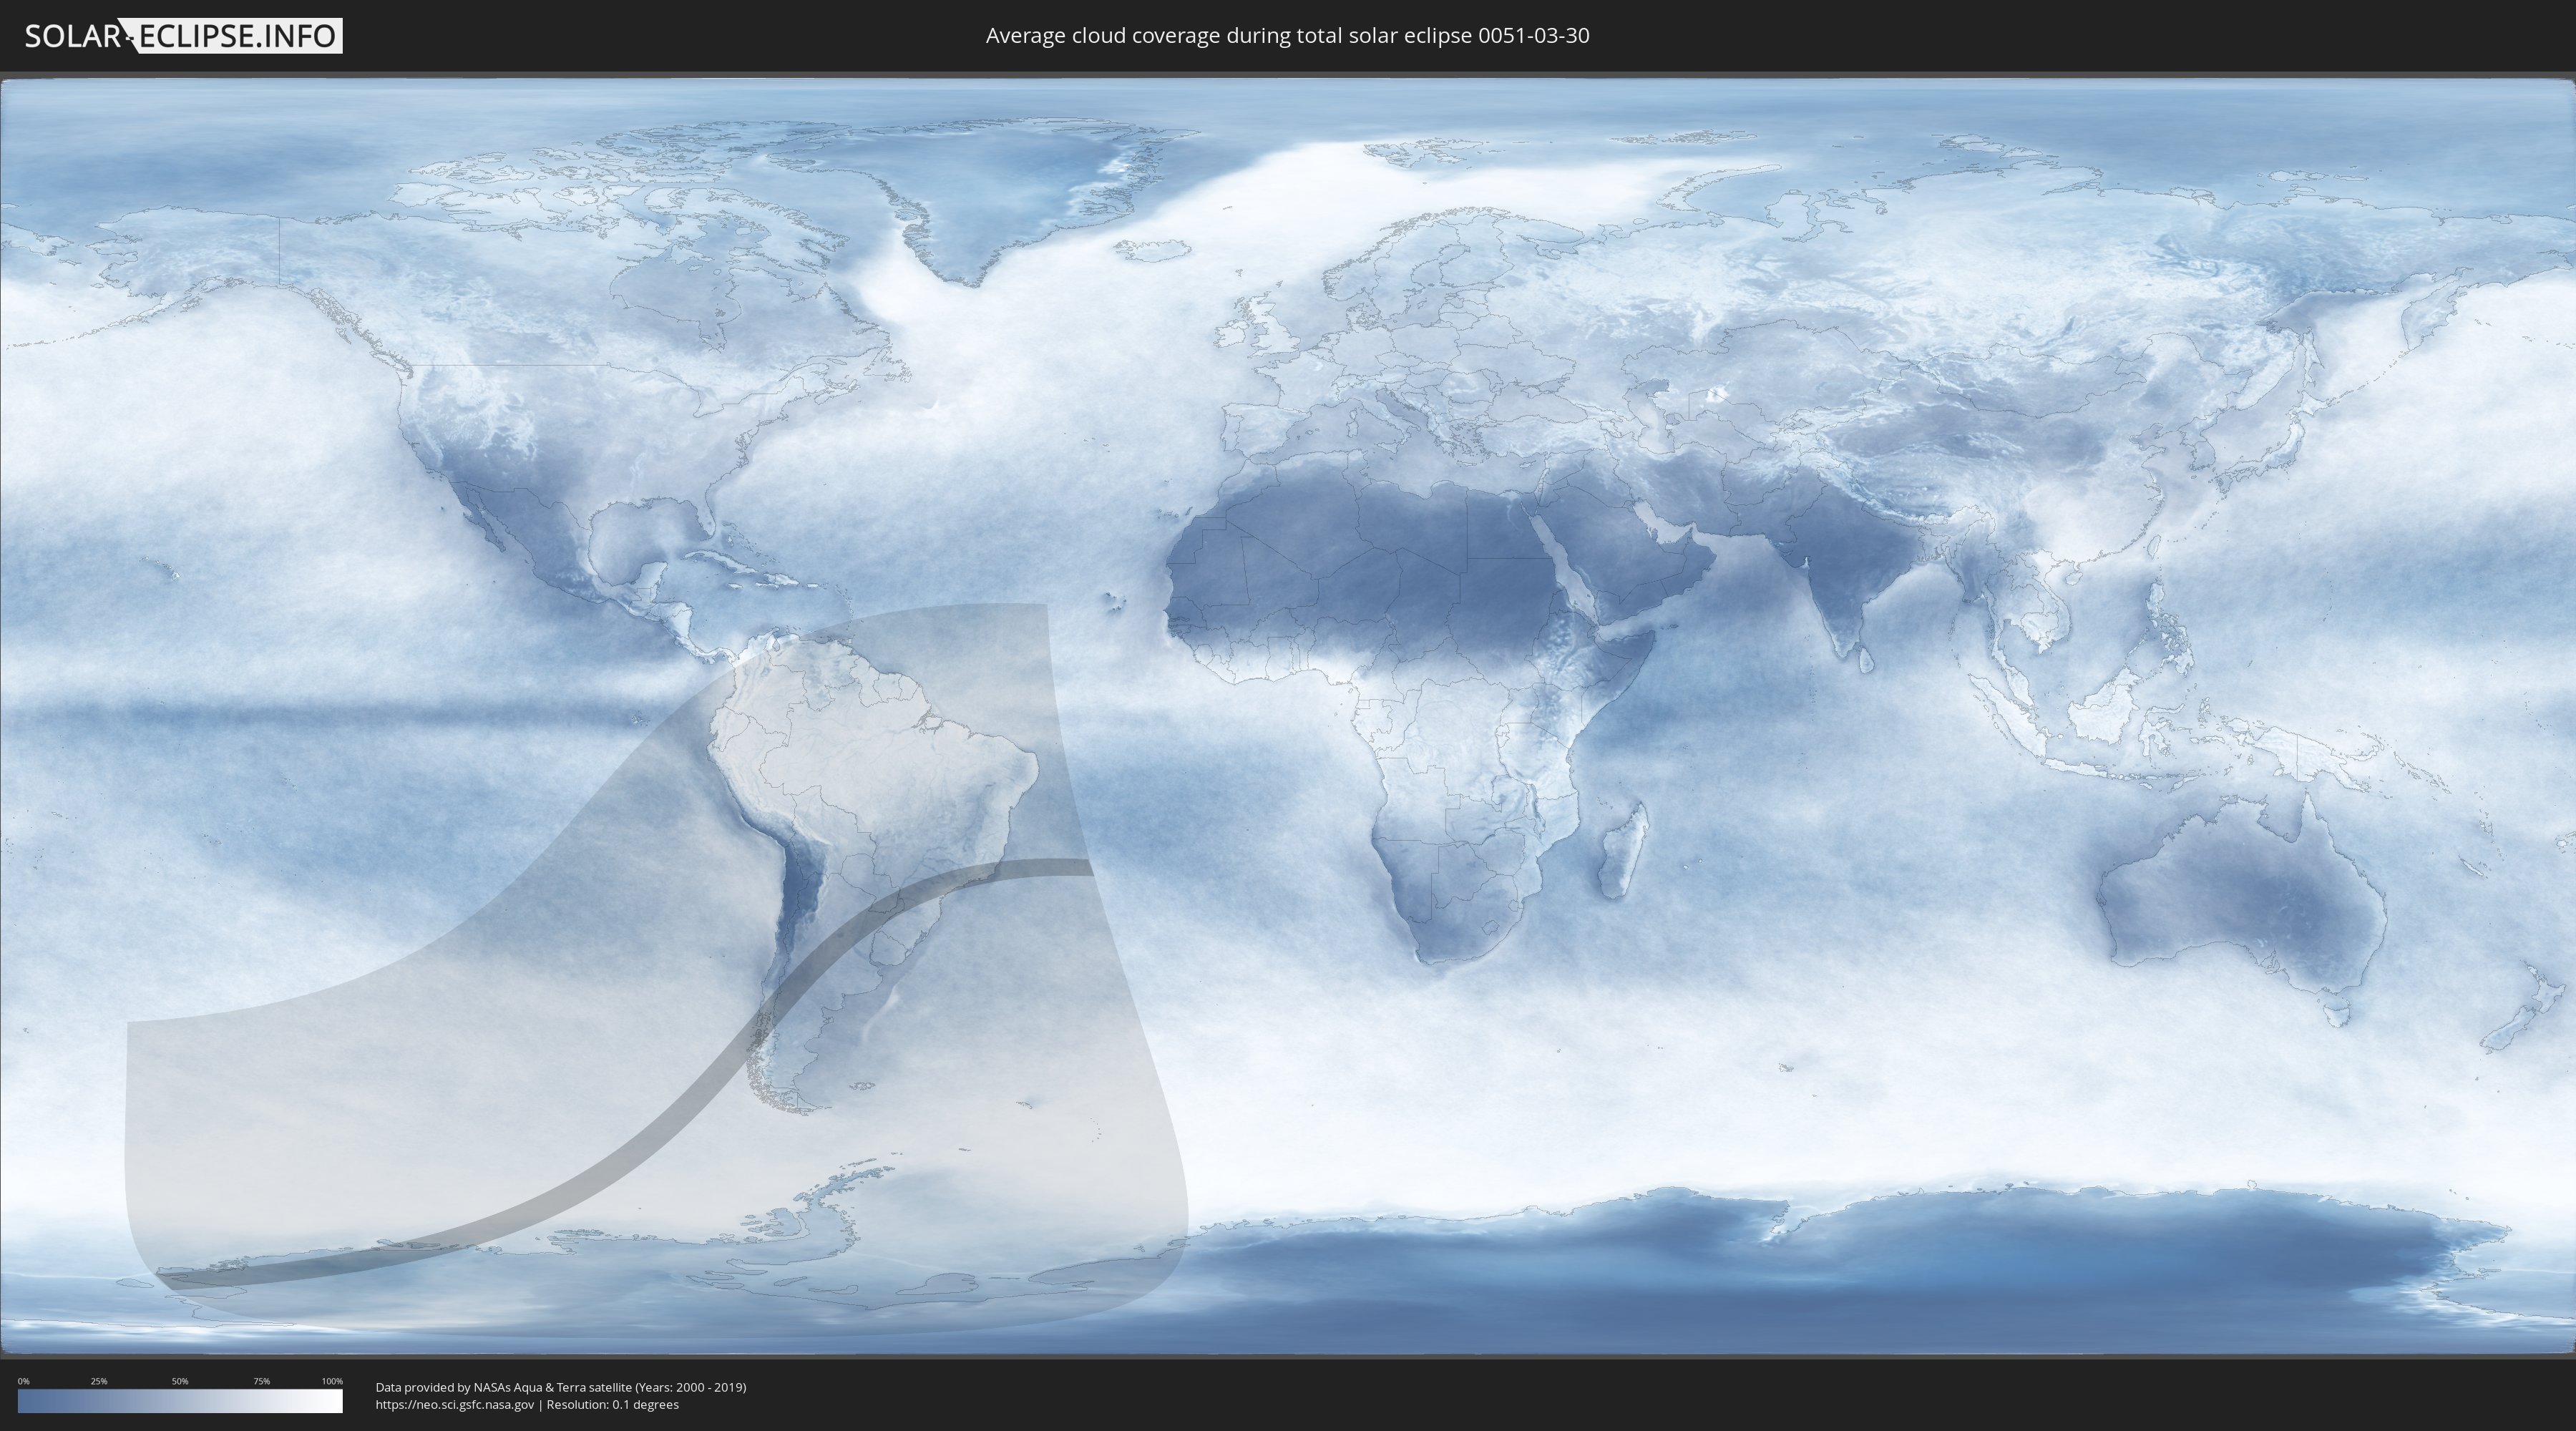Click the '100%' legend label

pos(332,1381)
